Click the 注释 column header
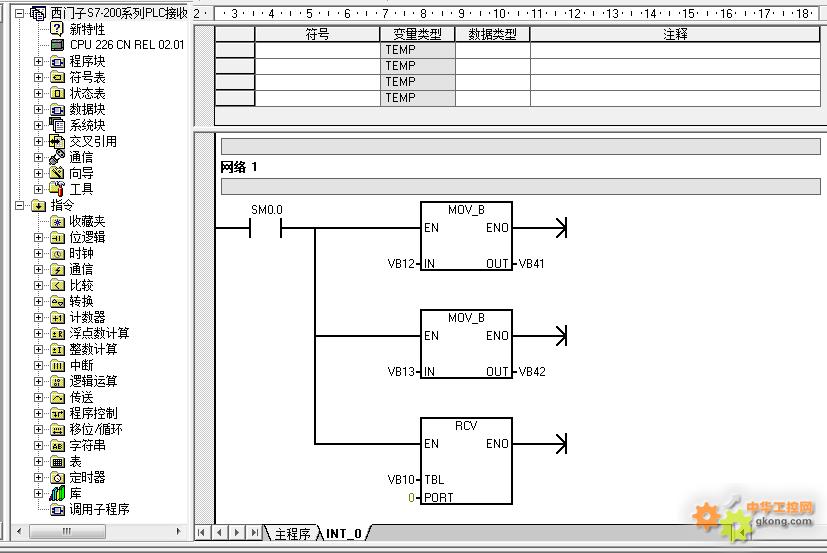827x553 pixels. click(675, 34)
